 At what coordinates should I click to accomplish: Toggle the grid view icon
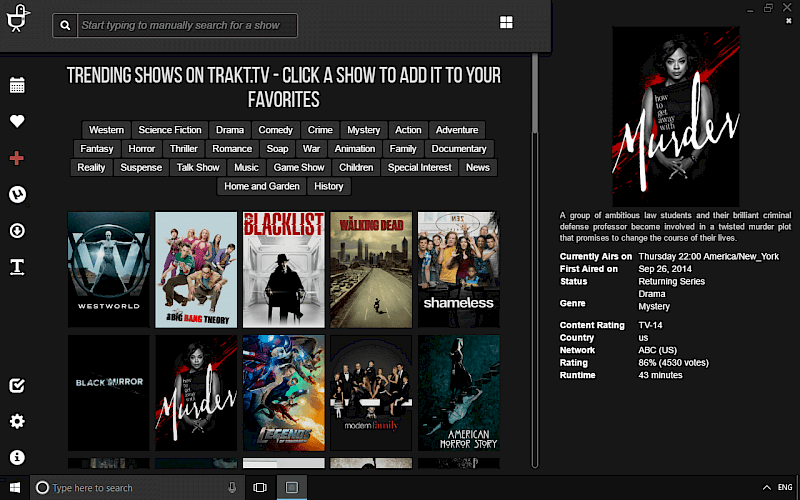[506, 22]
